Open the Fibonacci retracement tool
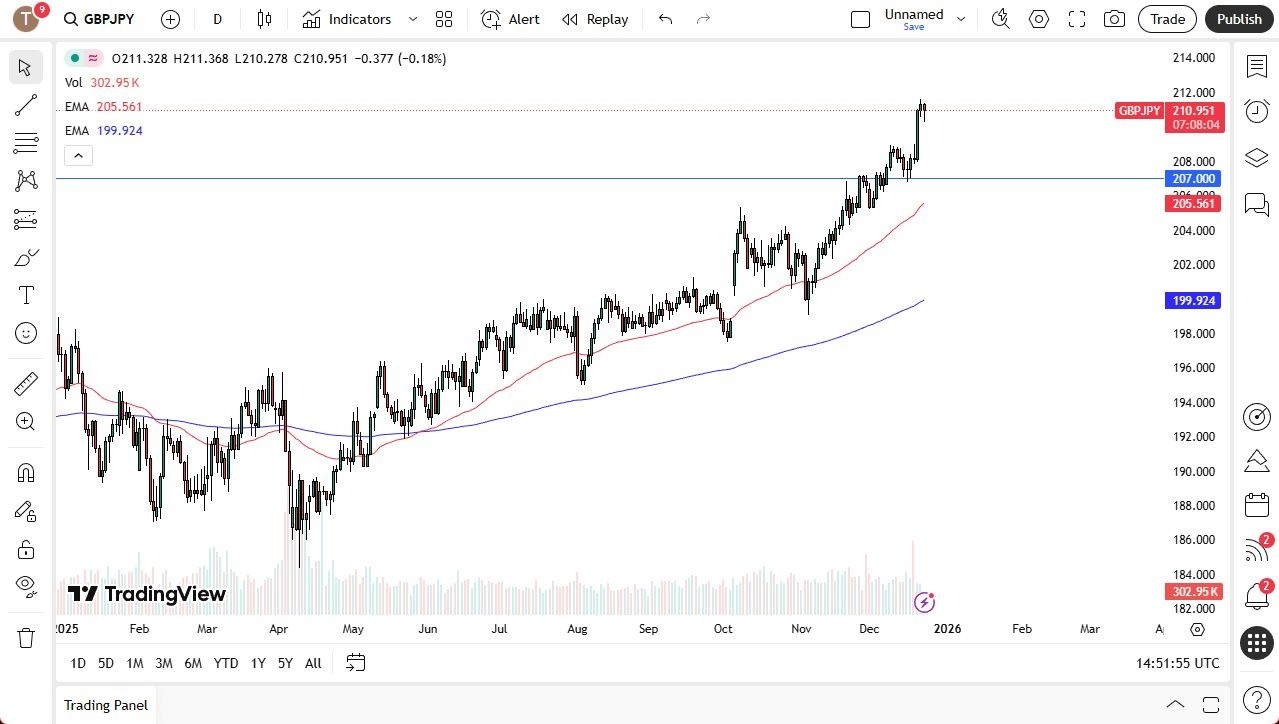 coord(26,143)
